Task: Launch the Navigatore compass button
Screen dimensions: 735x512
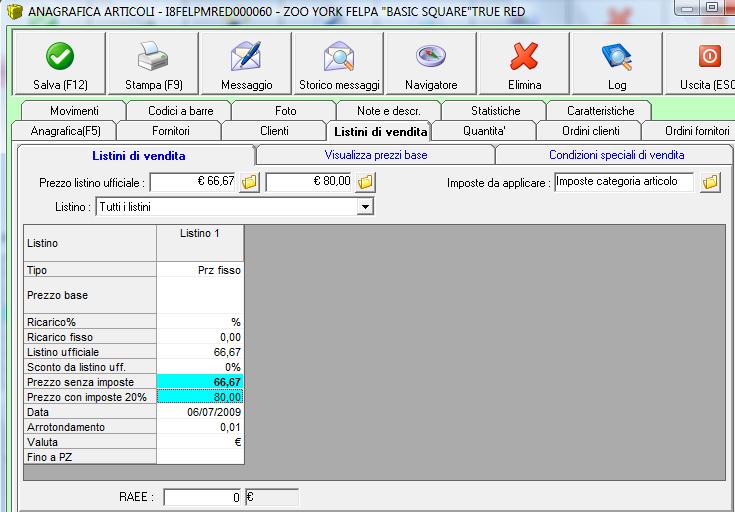Action: [x=431, y=63]
